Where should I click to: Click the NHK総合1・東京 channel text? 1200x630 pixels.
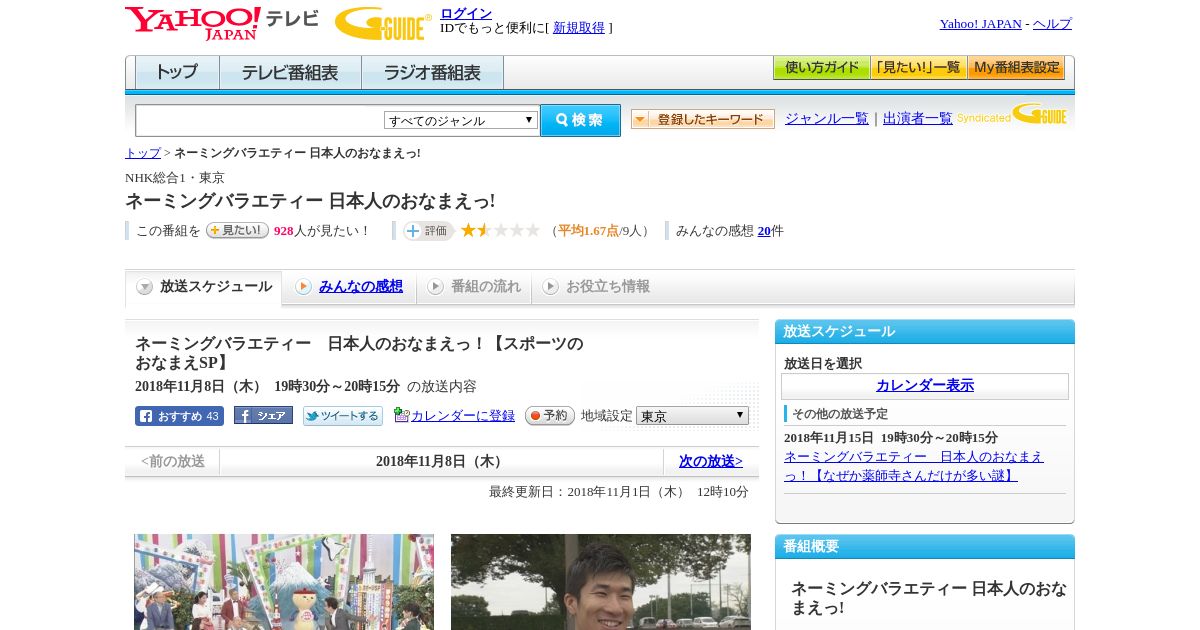tap(175, 178)
